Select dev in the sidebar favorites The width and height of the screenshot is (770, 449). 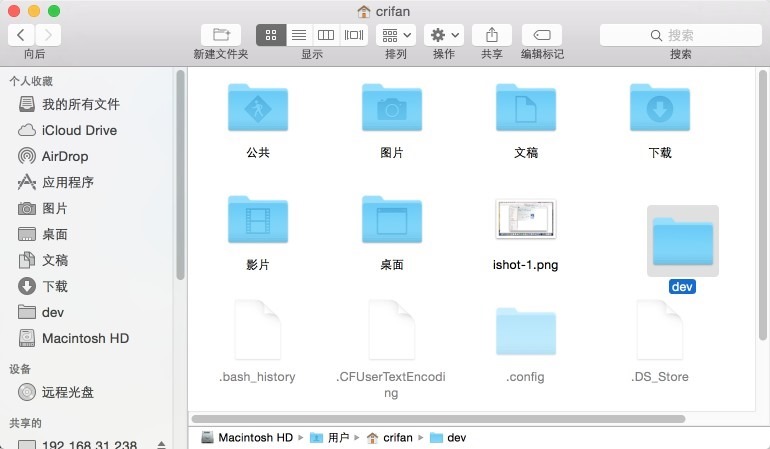pos(86,312)
